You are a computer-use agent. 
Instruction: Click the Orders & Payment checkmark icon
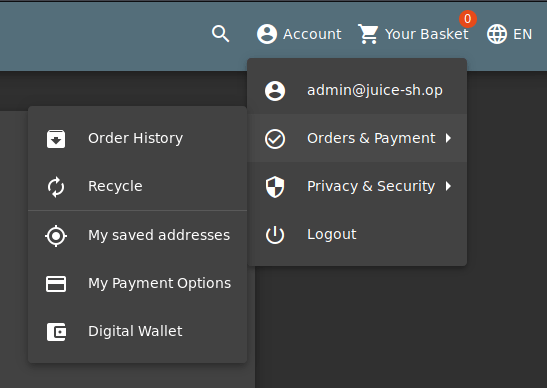coord(275,139)
